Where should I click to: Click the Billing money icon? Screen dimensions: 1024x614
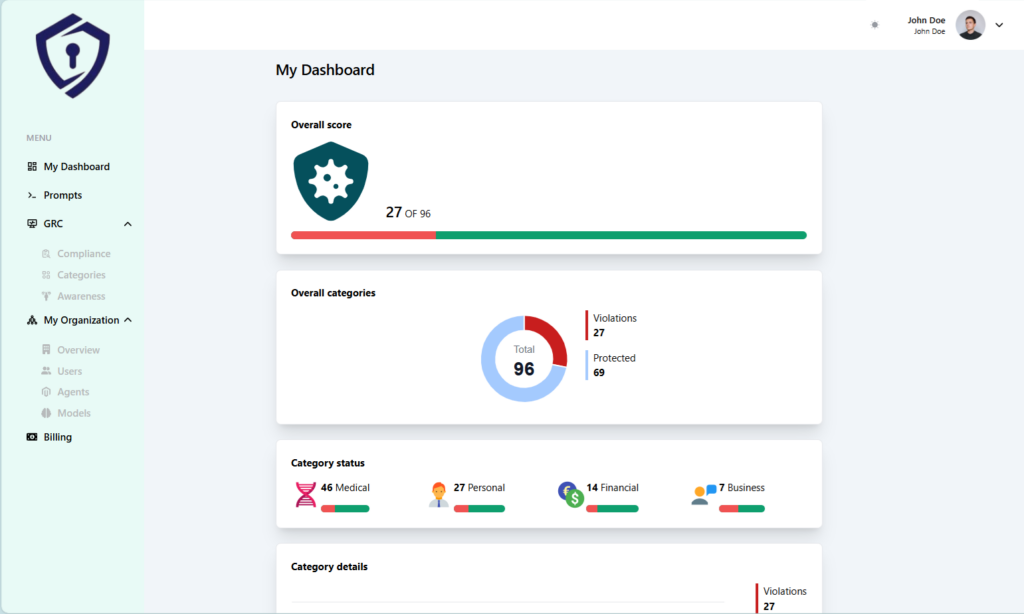(x=32, y=437)
